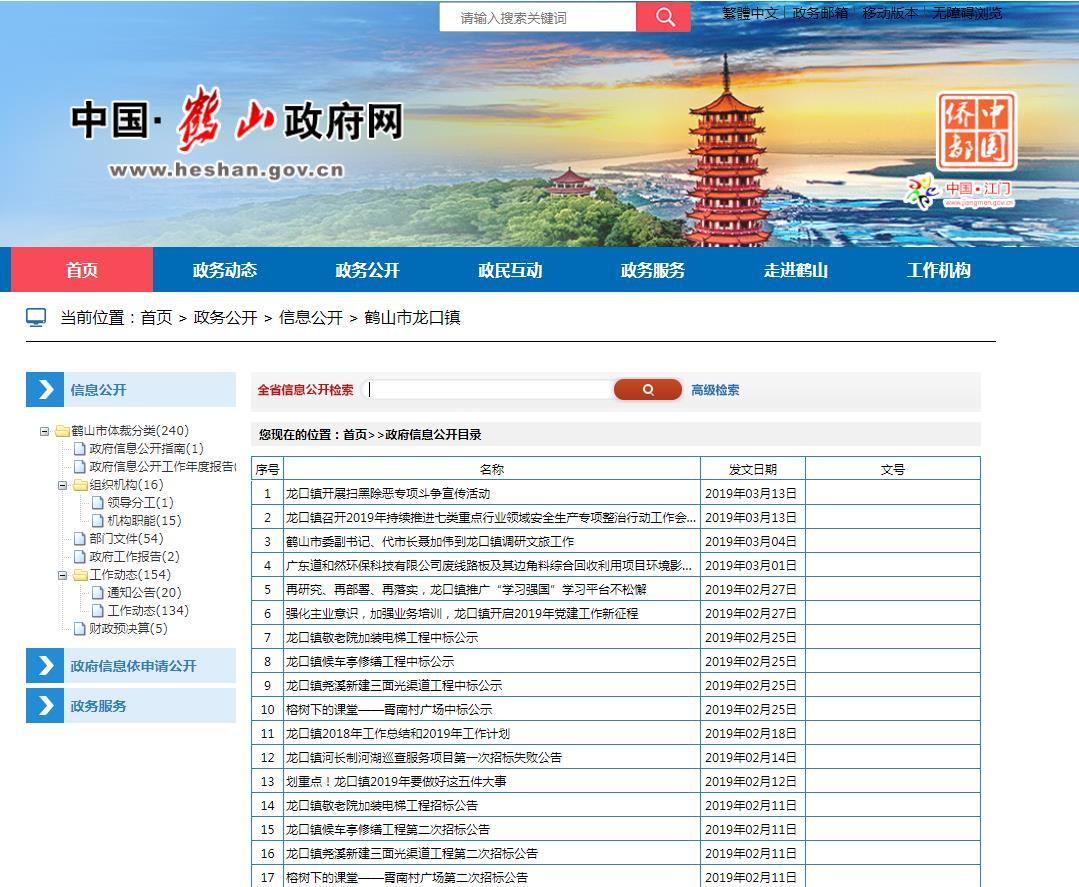Switch to 繁體中文 version

749,14
